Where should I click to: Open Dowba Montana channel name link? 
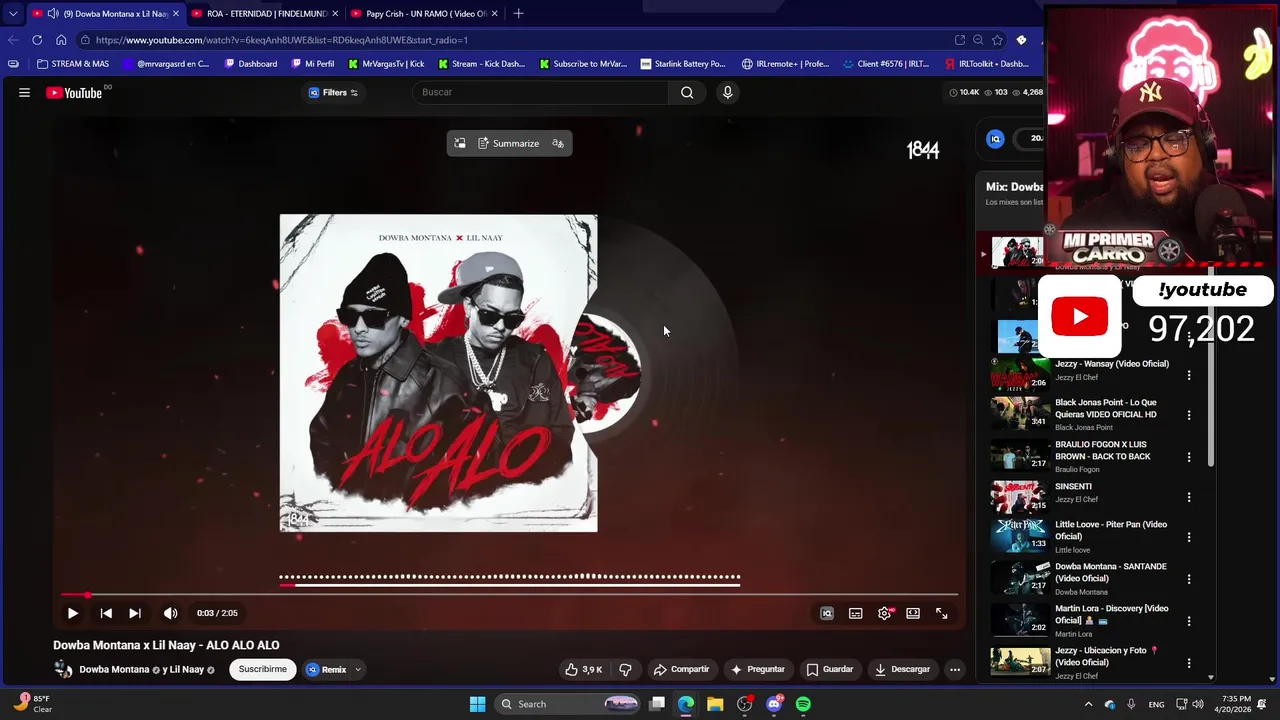[114, 669]
